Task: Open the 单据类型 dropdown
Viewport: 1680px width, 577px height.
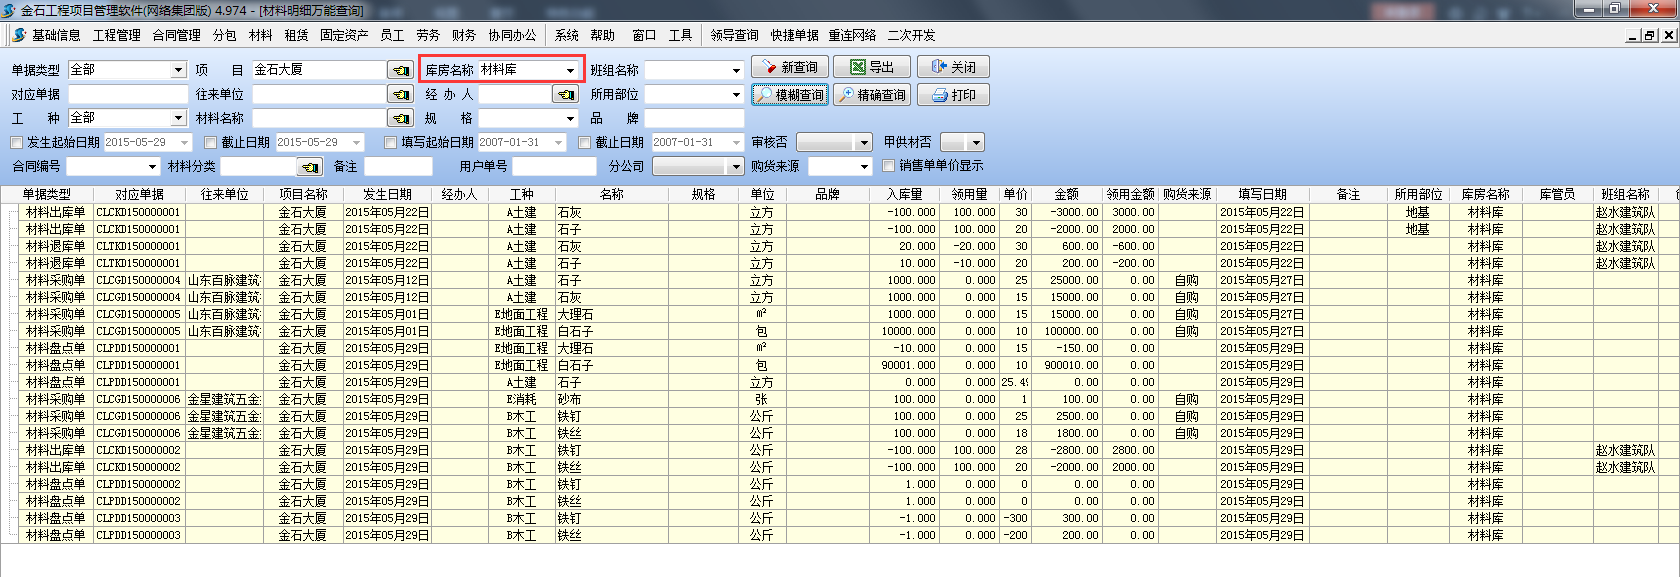Action: coord(178,70)
